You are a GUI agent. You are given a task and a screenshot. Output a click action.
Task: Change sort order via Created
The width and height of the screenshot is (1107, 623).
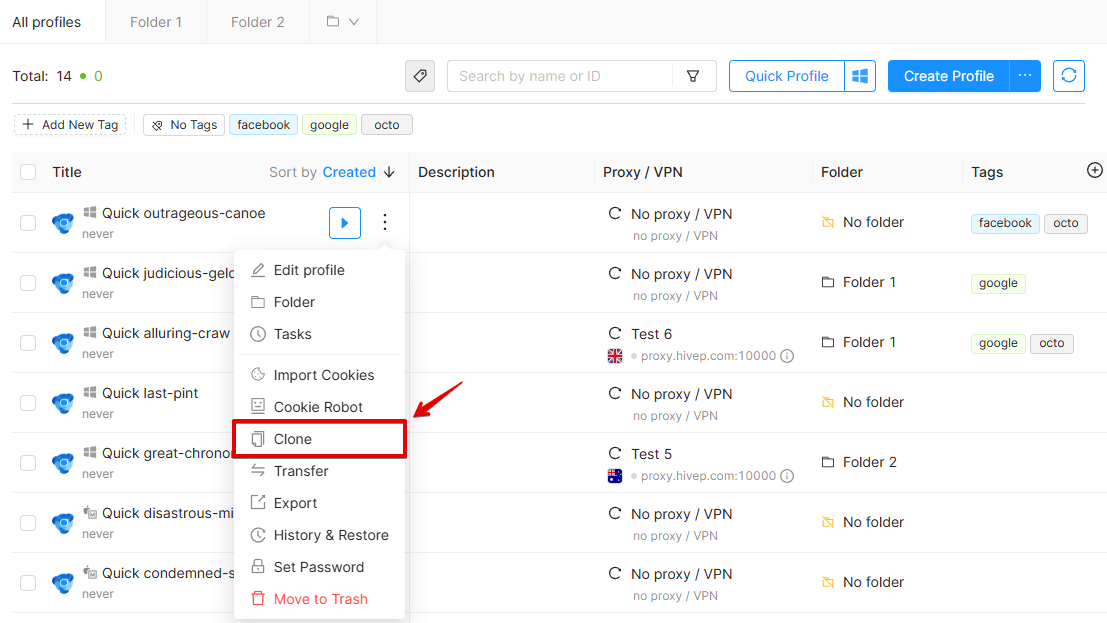349,172
